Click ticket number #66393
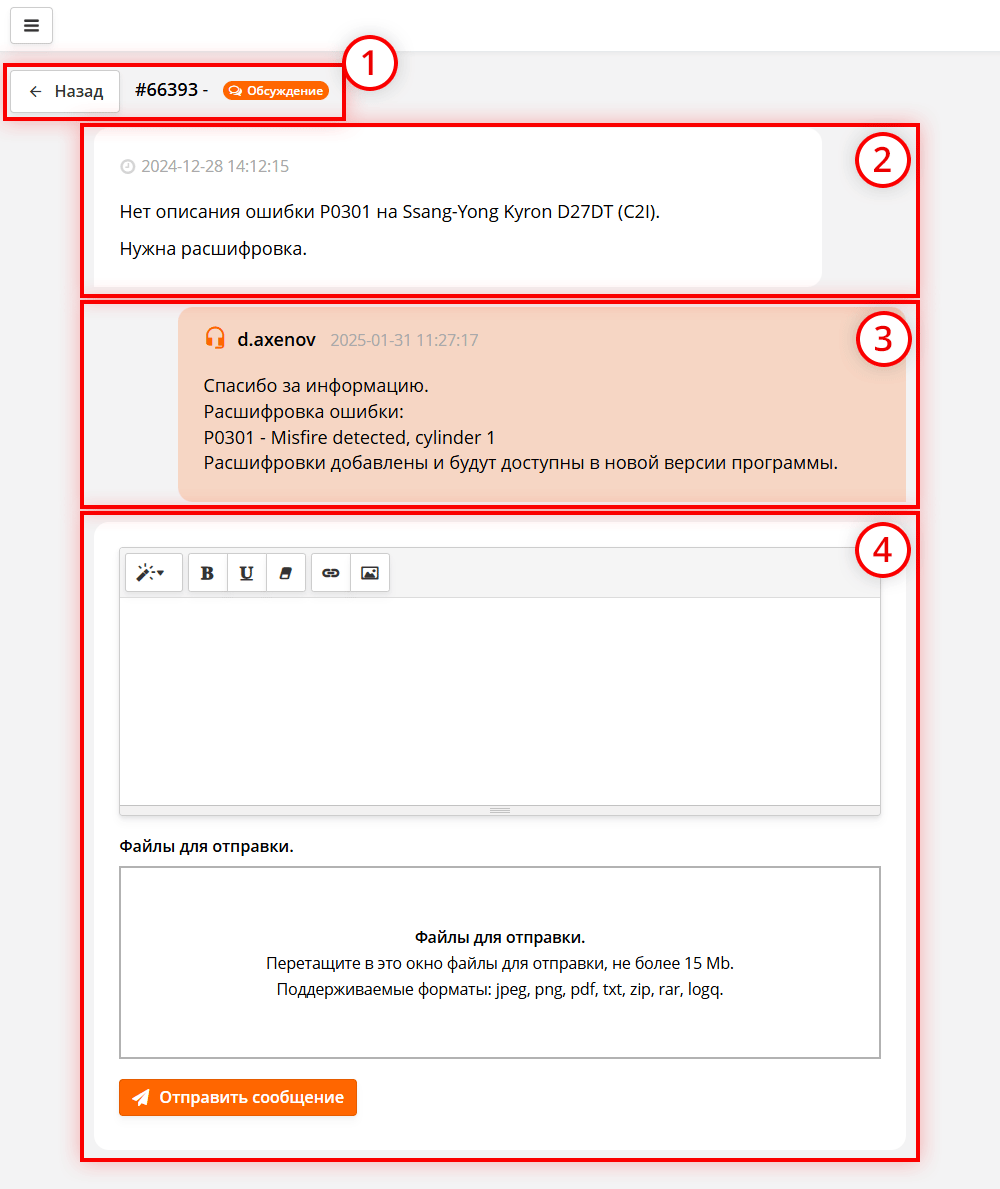 [166, 89]
